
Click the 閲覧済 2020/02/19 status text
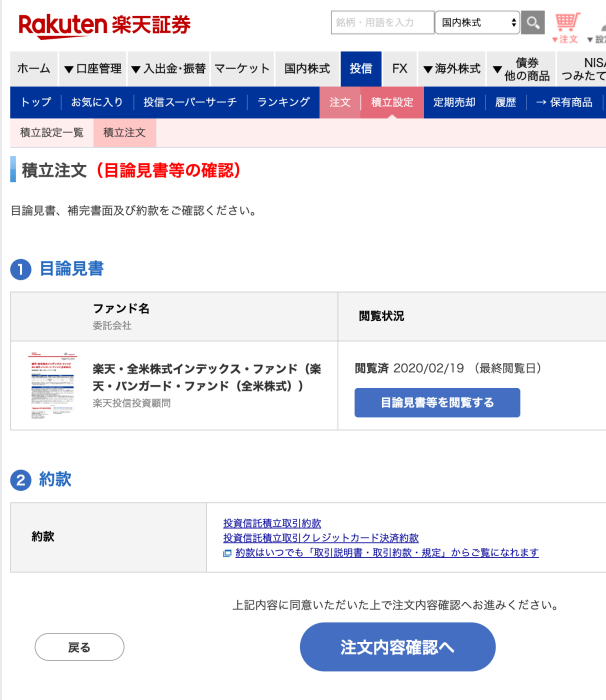pyautogui.click(x=448, y=368)
